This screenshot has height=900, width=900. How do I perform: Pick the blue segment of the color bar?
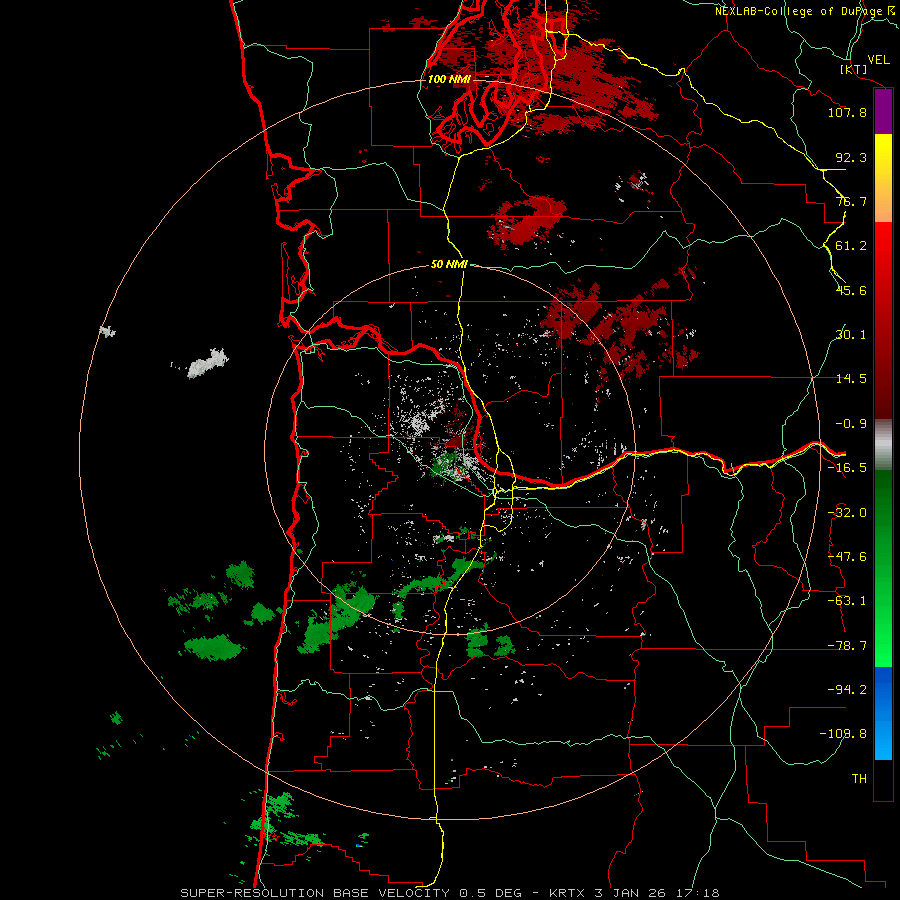(x=883, y=713)
